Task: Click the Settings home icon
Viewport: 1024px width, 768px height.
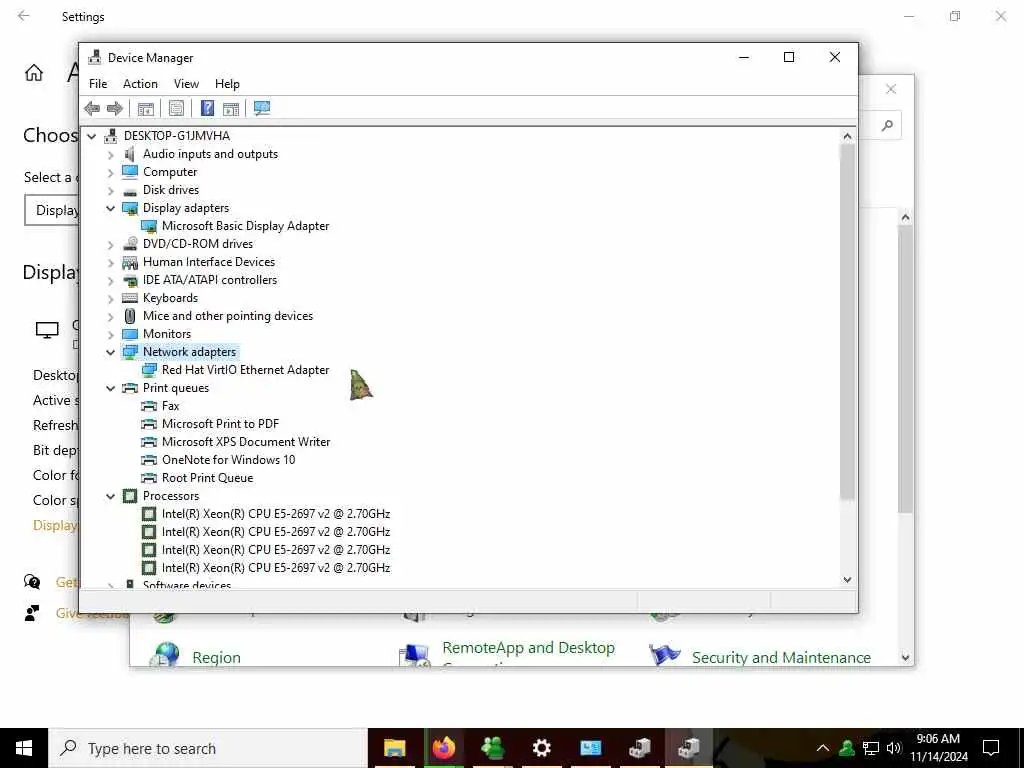Action: point(34,72)
